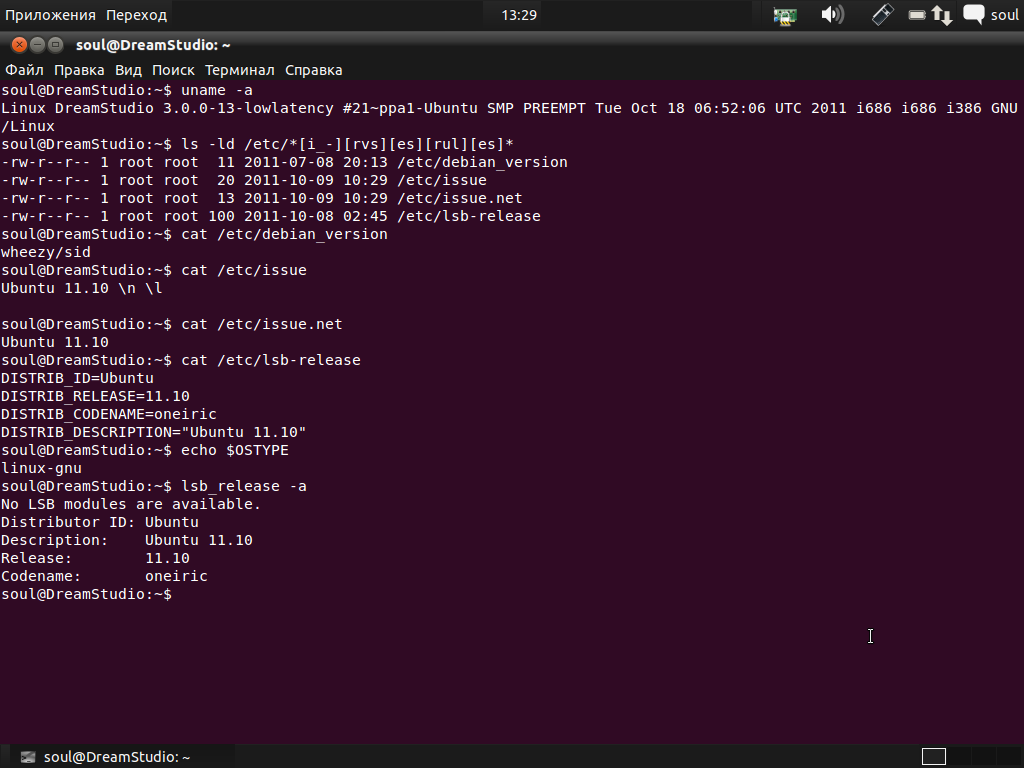Click the linux-gnu output line
The height and width of the screenshot is (768, 1024).
[x=41, y=468]
